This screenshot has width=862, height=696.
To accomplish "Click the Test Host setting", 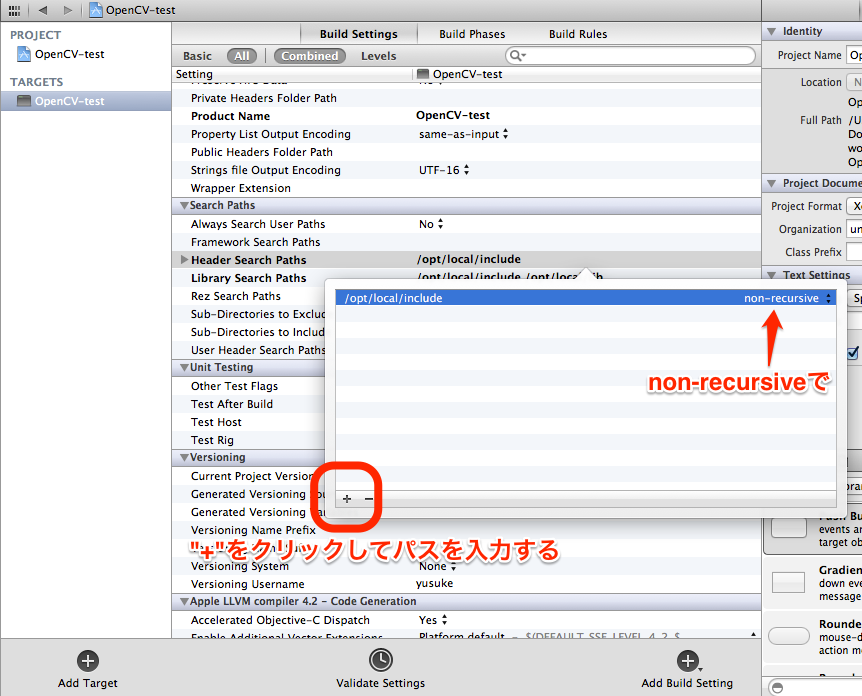I will pyautogui.click(x=216, y=422).
